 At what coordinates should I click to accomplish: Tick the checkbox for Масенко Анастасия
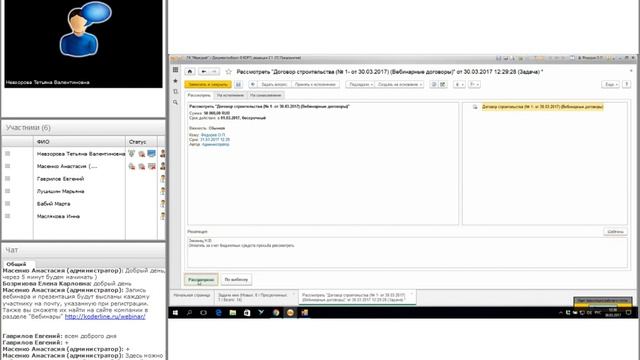[7, 166]
